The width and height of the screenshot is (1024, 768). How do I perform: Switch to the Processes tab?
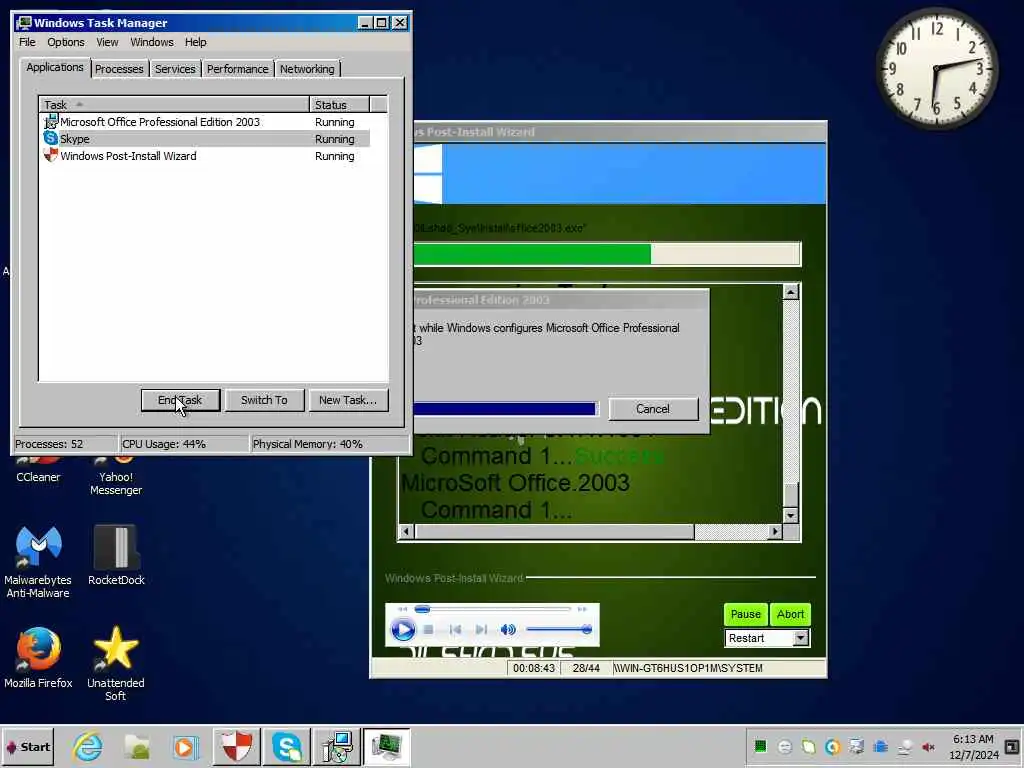[119, 69]
